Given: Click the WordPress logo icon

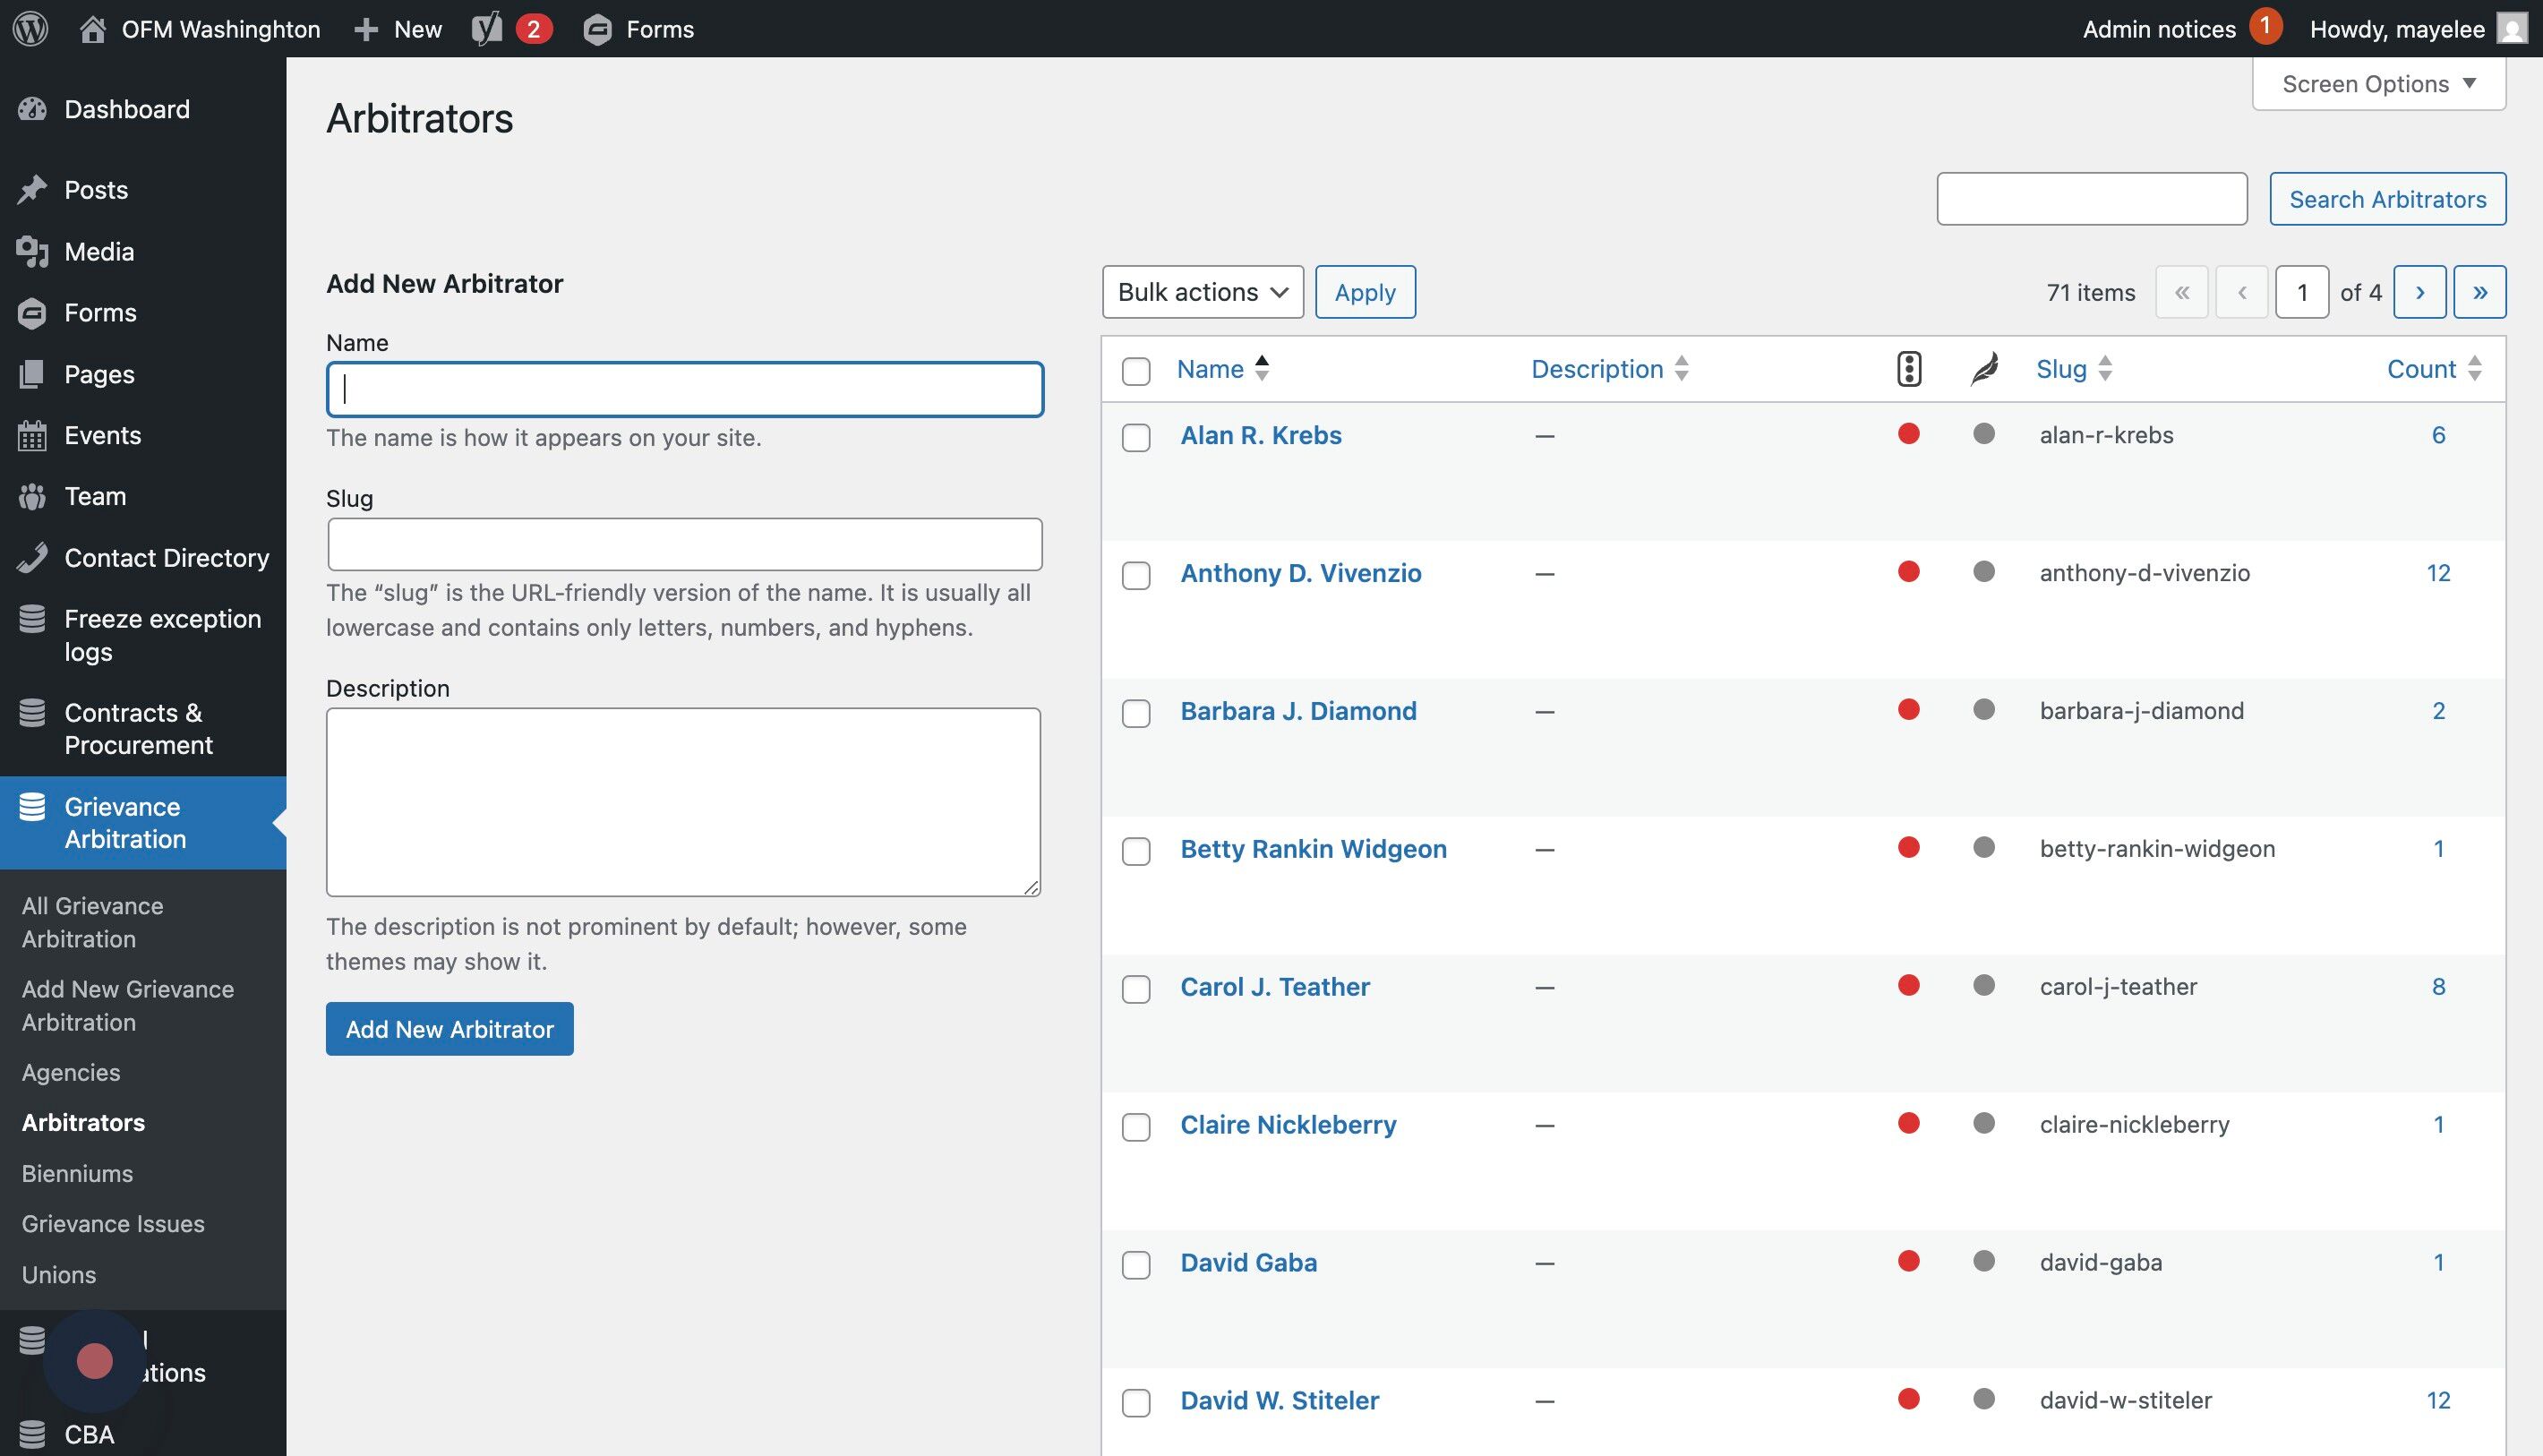Looking at the screenshot, I should 30,28.
